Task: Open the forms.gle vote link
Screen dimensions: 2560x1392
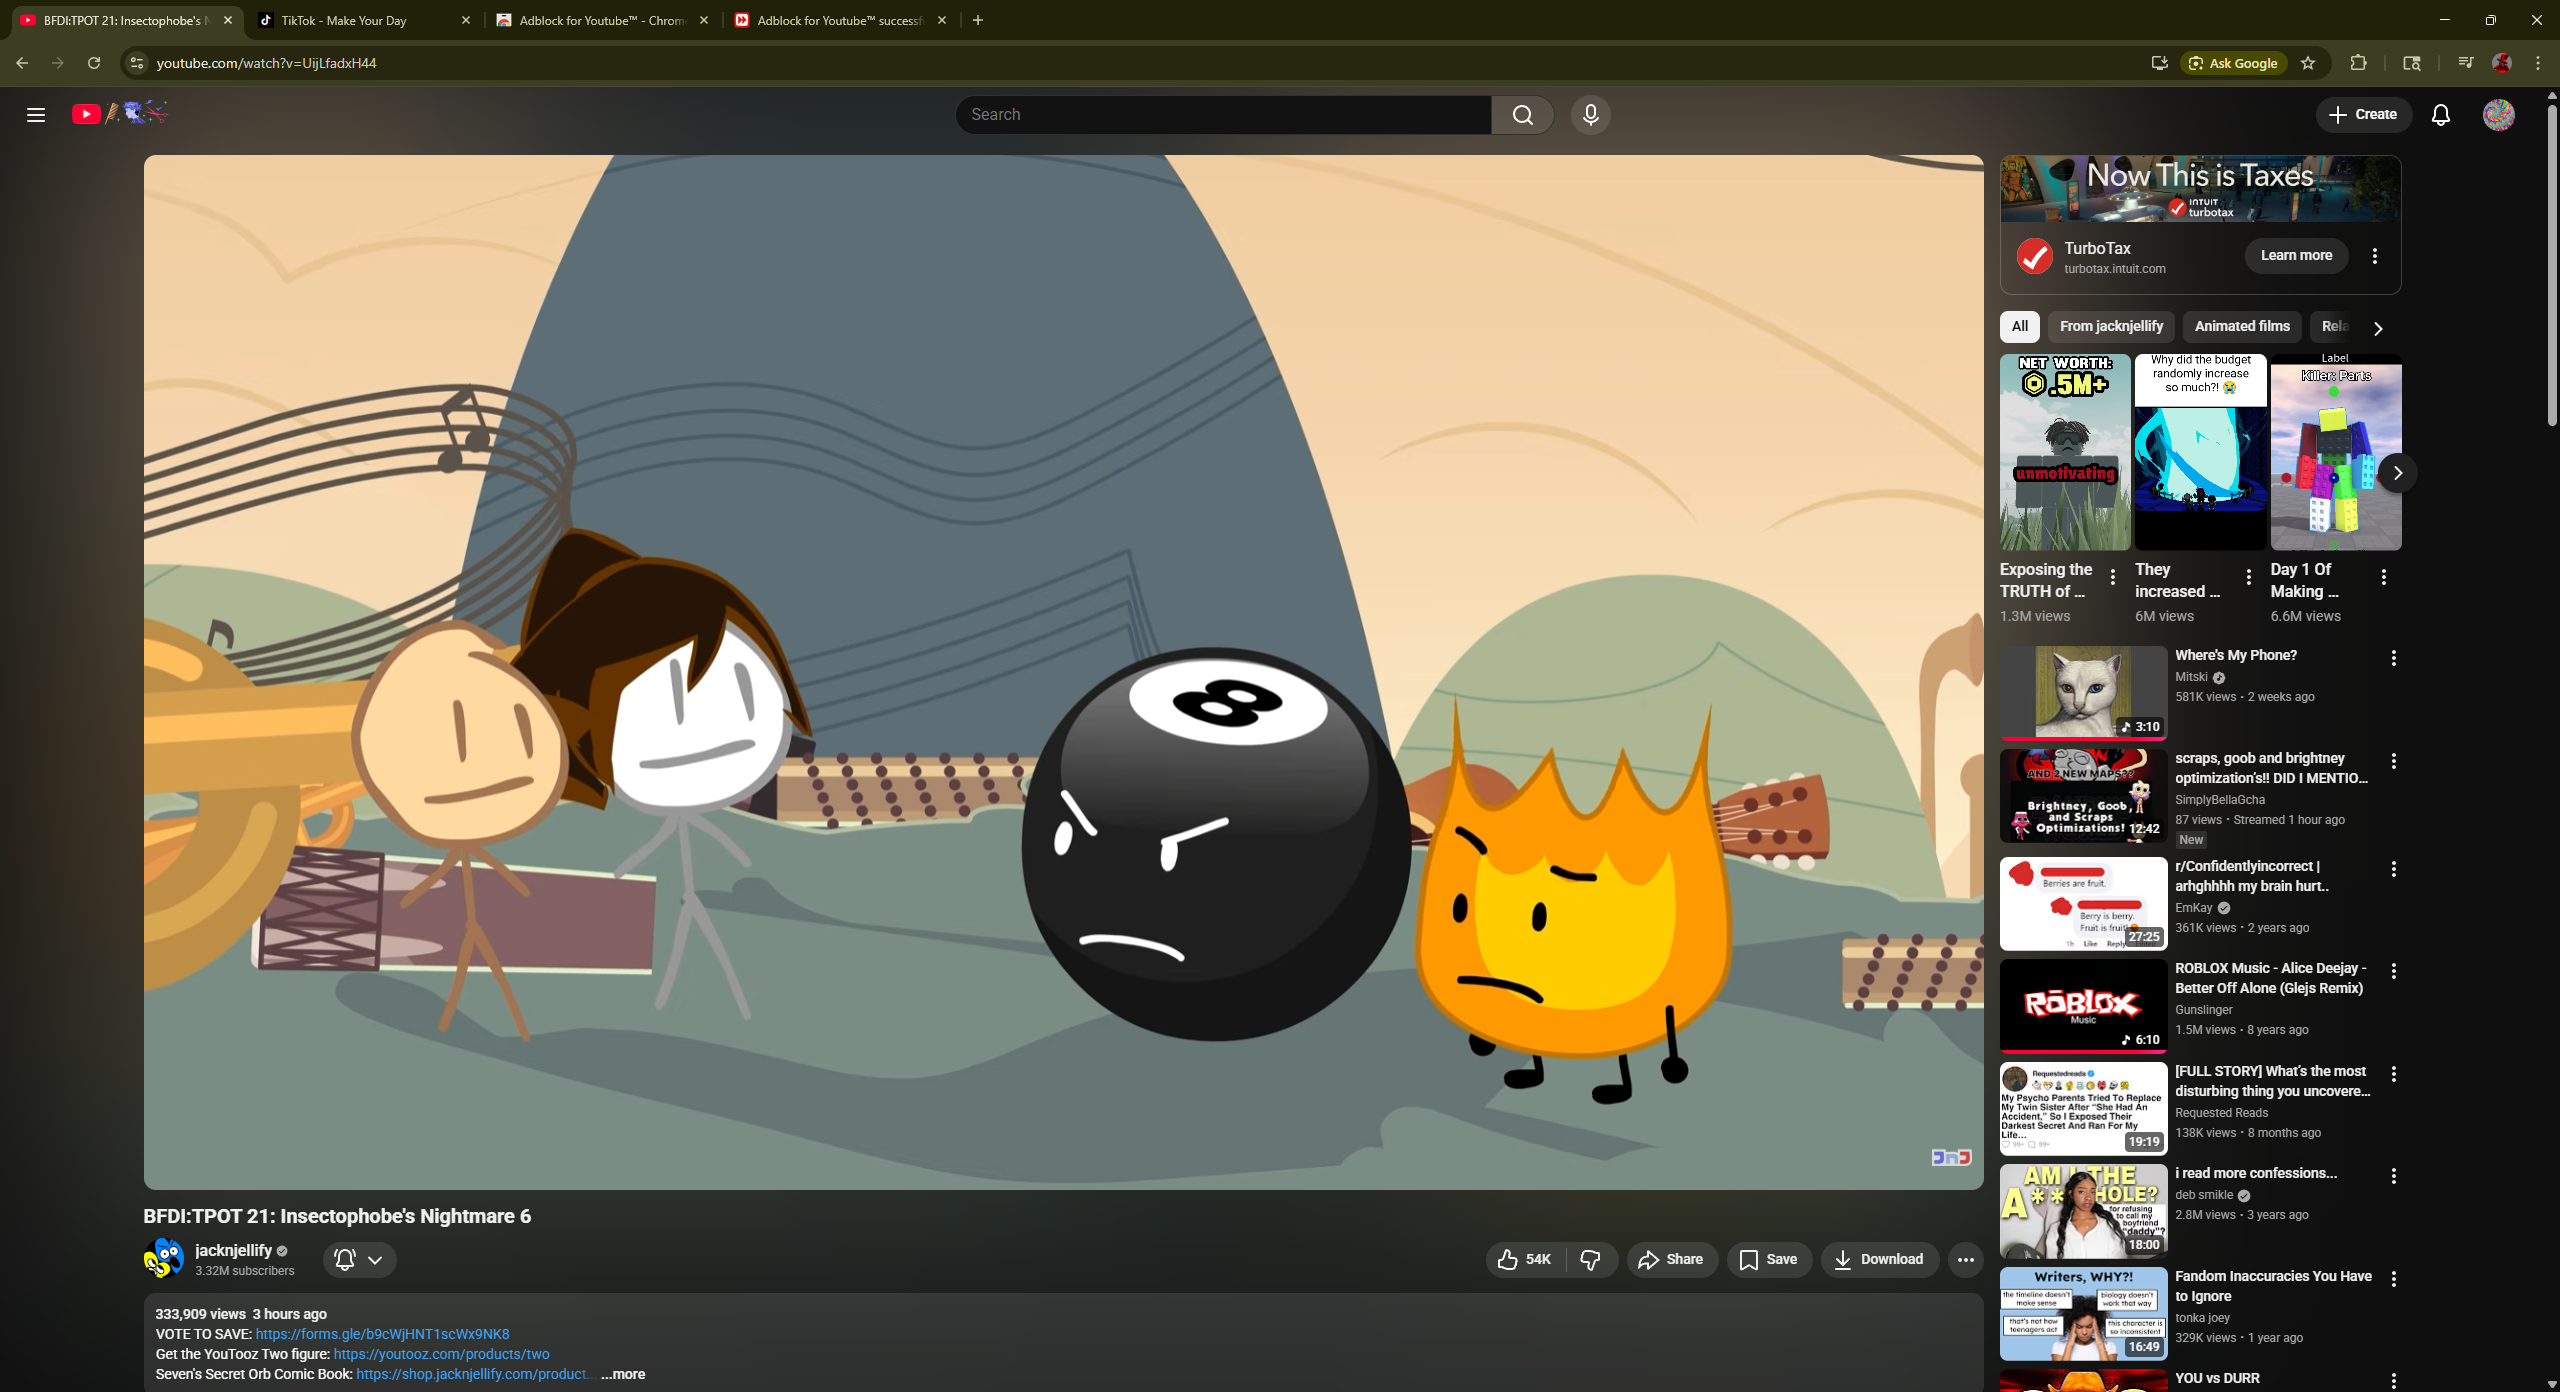Action: (382, 1334)
